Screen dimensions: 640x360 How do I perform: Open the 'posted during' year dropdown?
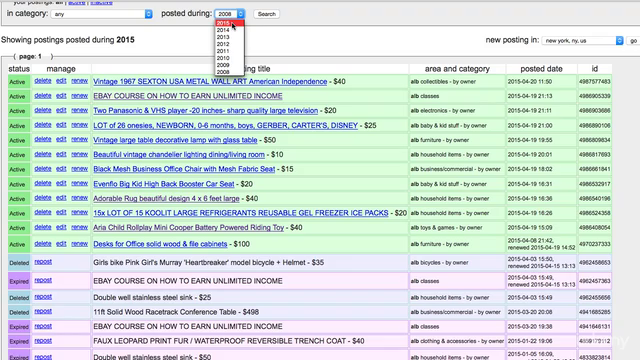tap(230, 14)
